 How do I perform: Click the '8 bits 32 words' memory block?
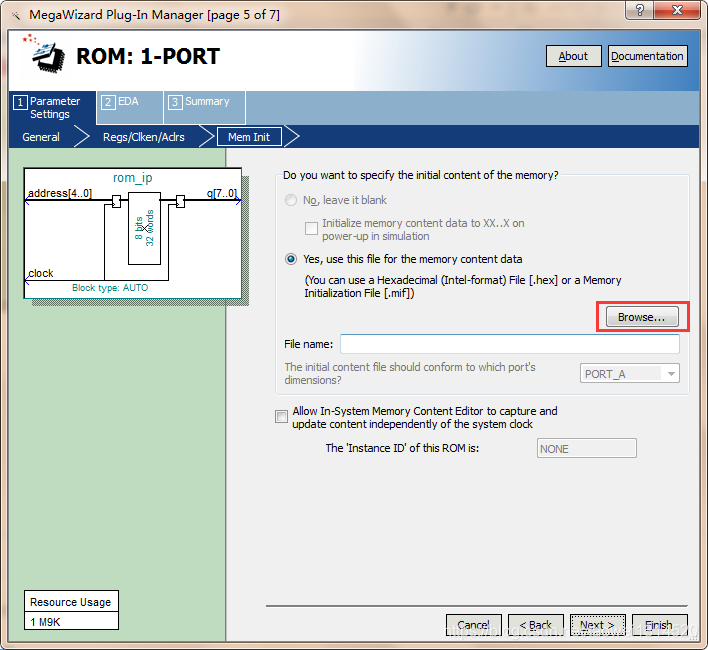pos(144,228)
